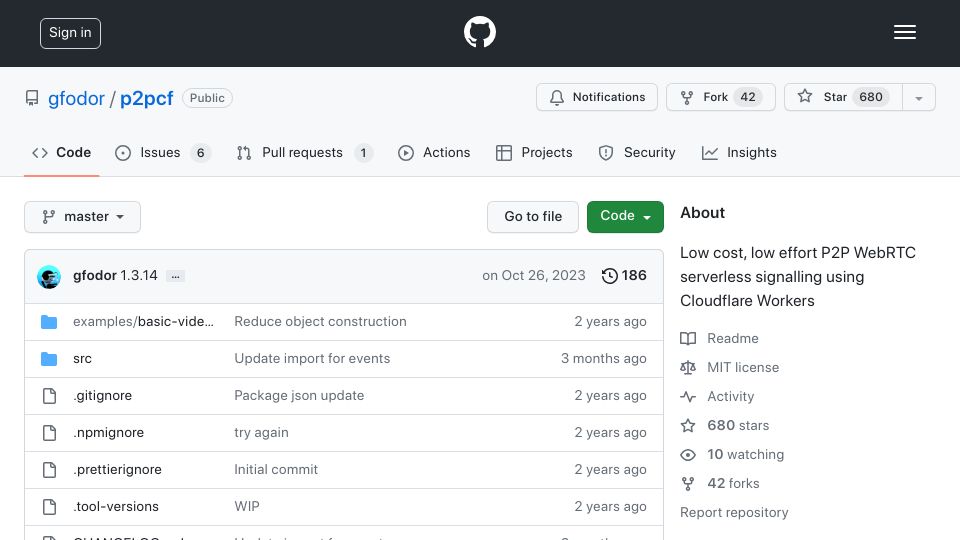Open the 'Reduce object construction' commit
Screen dimensions: 960x540
320,321
